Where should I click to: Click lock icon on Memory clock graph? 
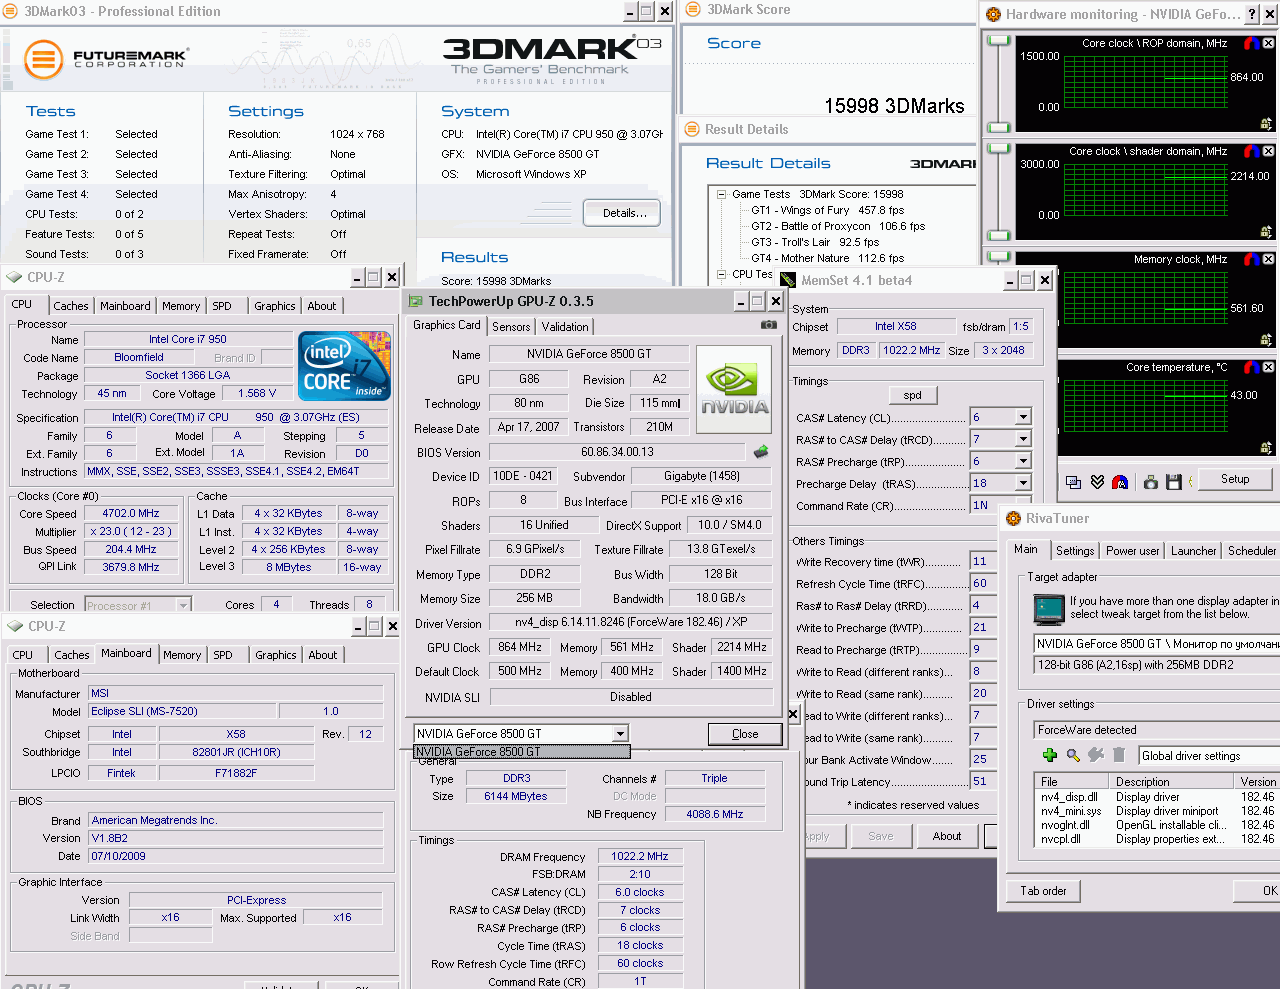tap(1266, 340)
